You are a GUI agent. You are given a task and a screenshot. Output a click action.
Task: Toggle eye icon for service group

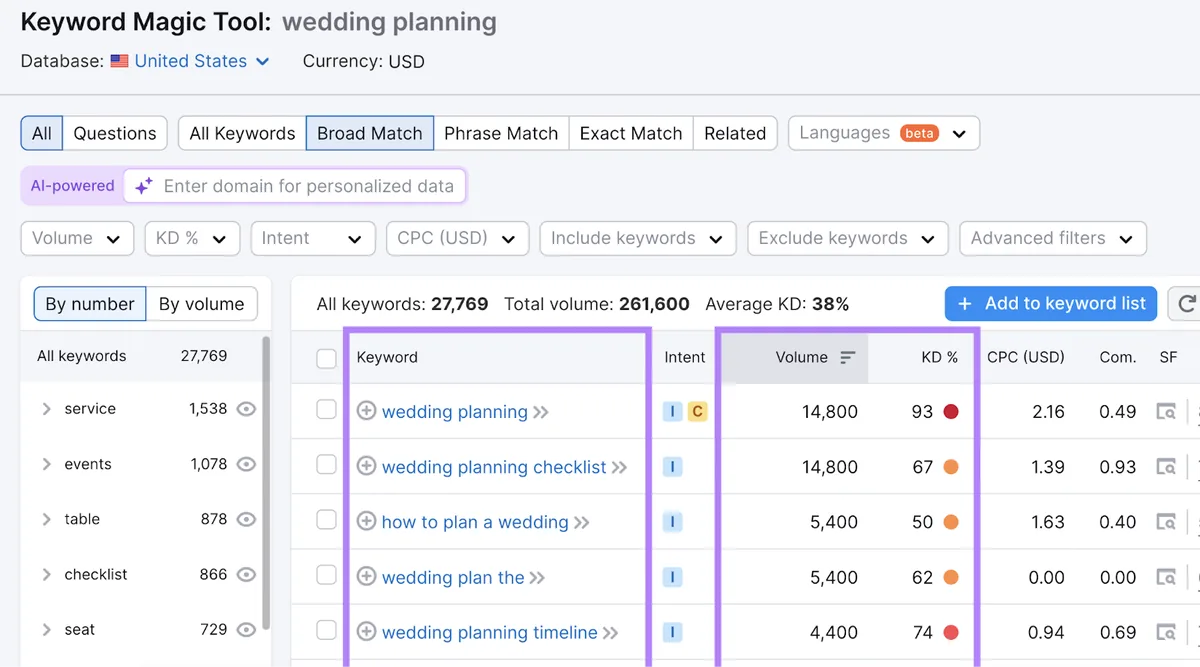pyautogui.click(x=246, y=409)
